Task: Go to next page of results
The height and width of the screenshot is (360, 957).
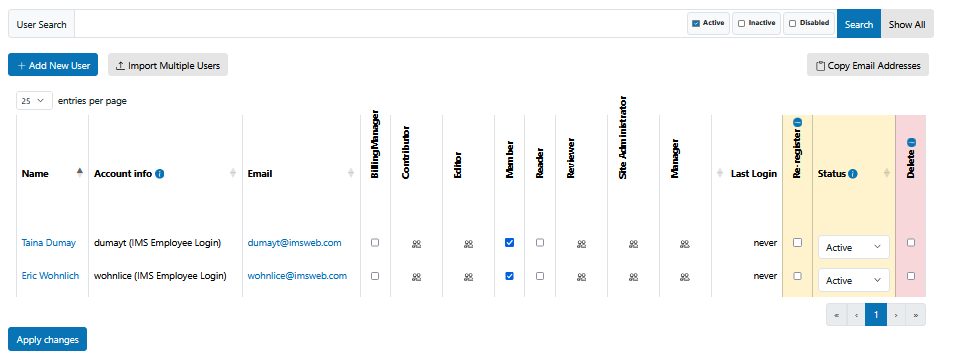Action: coord(896,315)
